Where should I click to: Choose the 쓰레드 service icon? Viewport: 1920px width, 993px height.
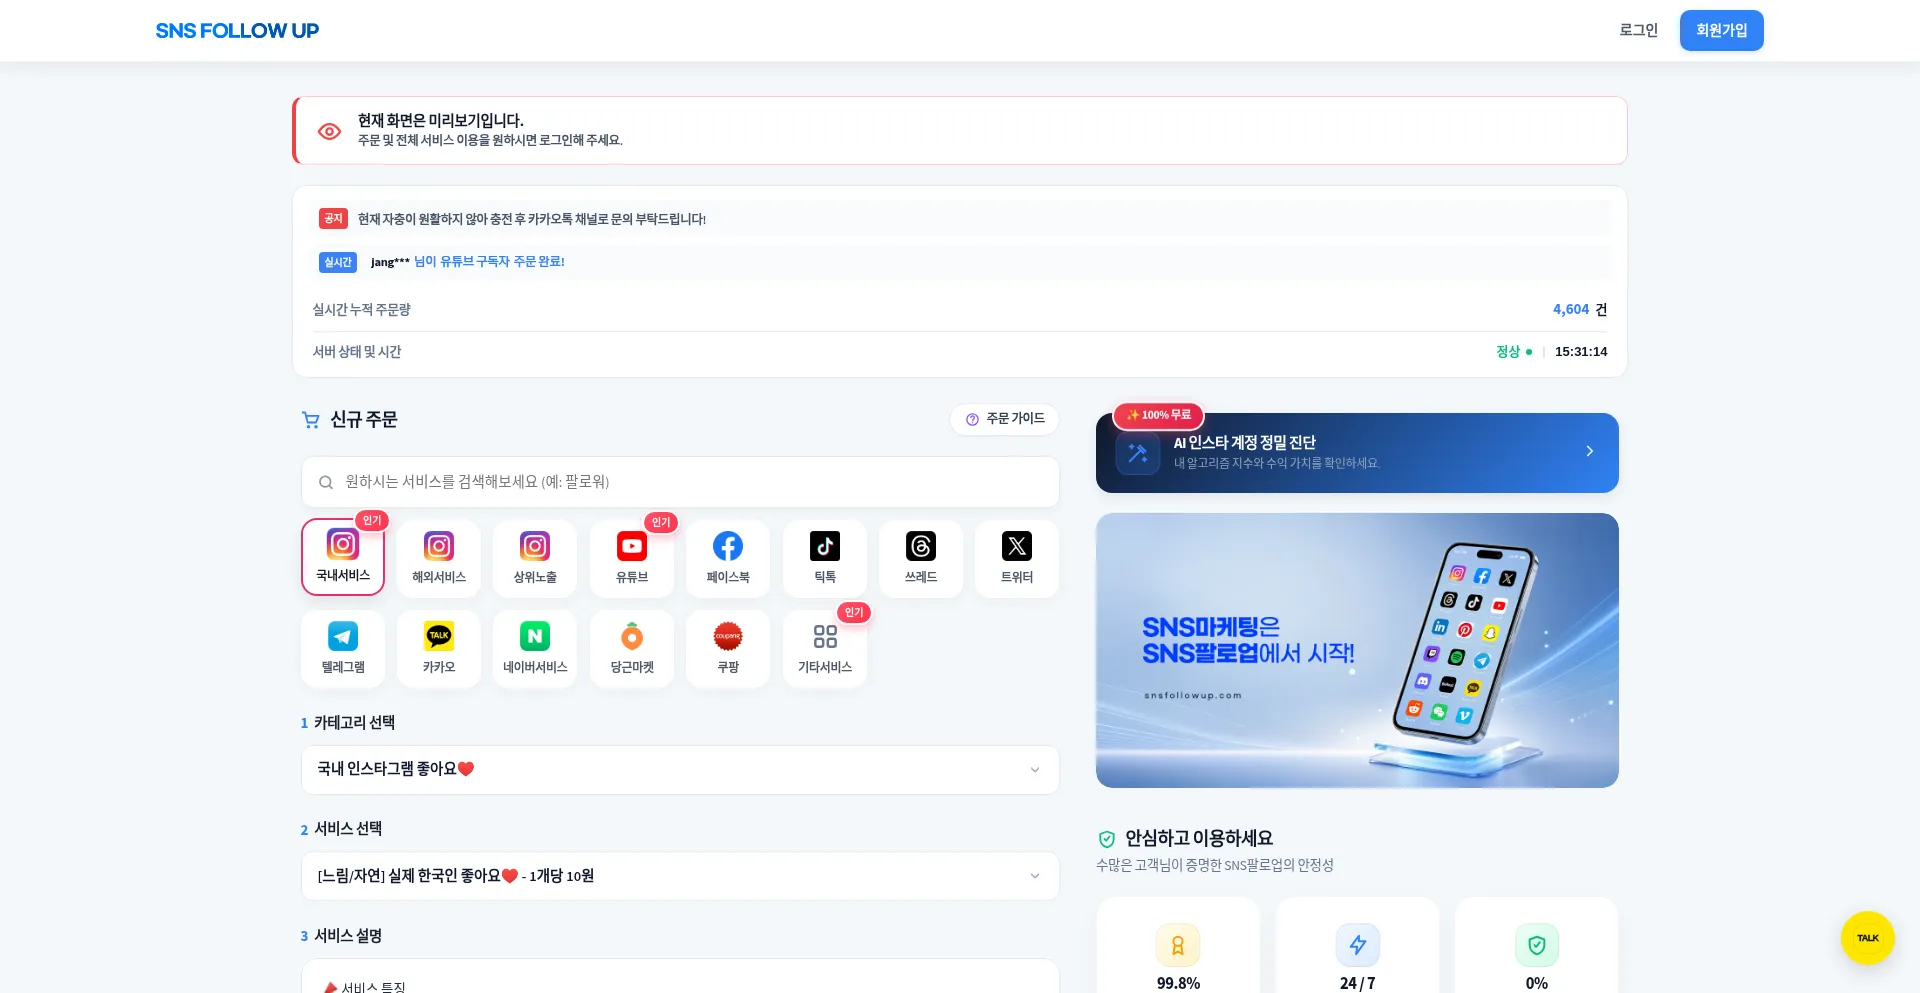pyautogui.click(x=921, y=546)
